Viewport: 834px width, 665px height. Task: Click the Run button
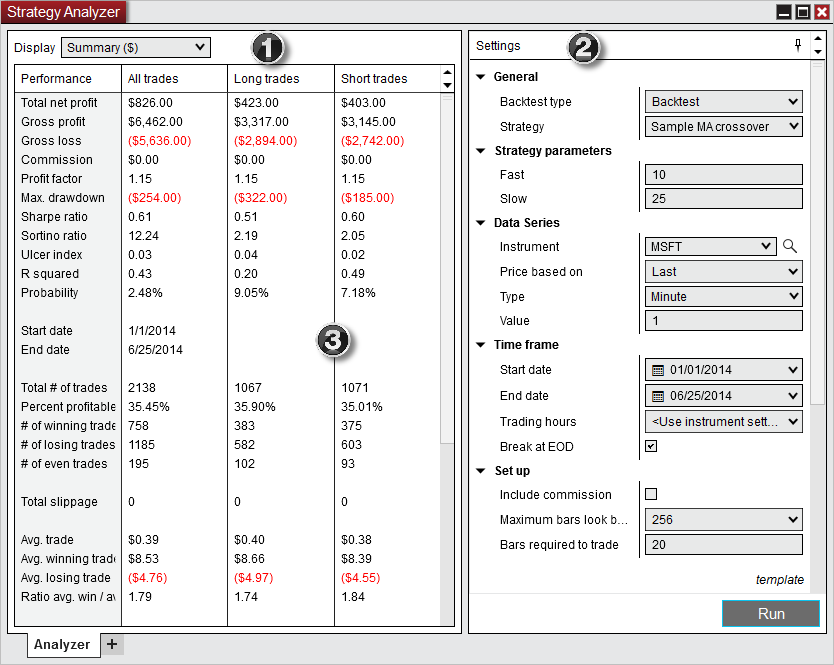[x=770, y=613]
